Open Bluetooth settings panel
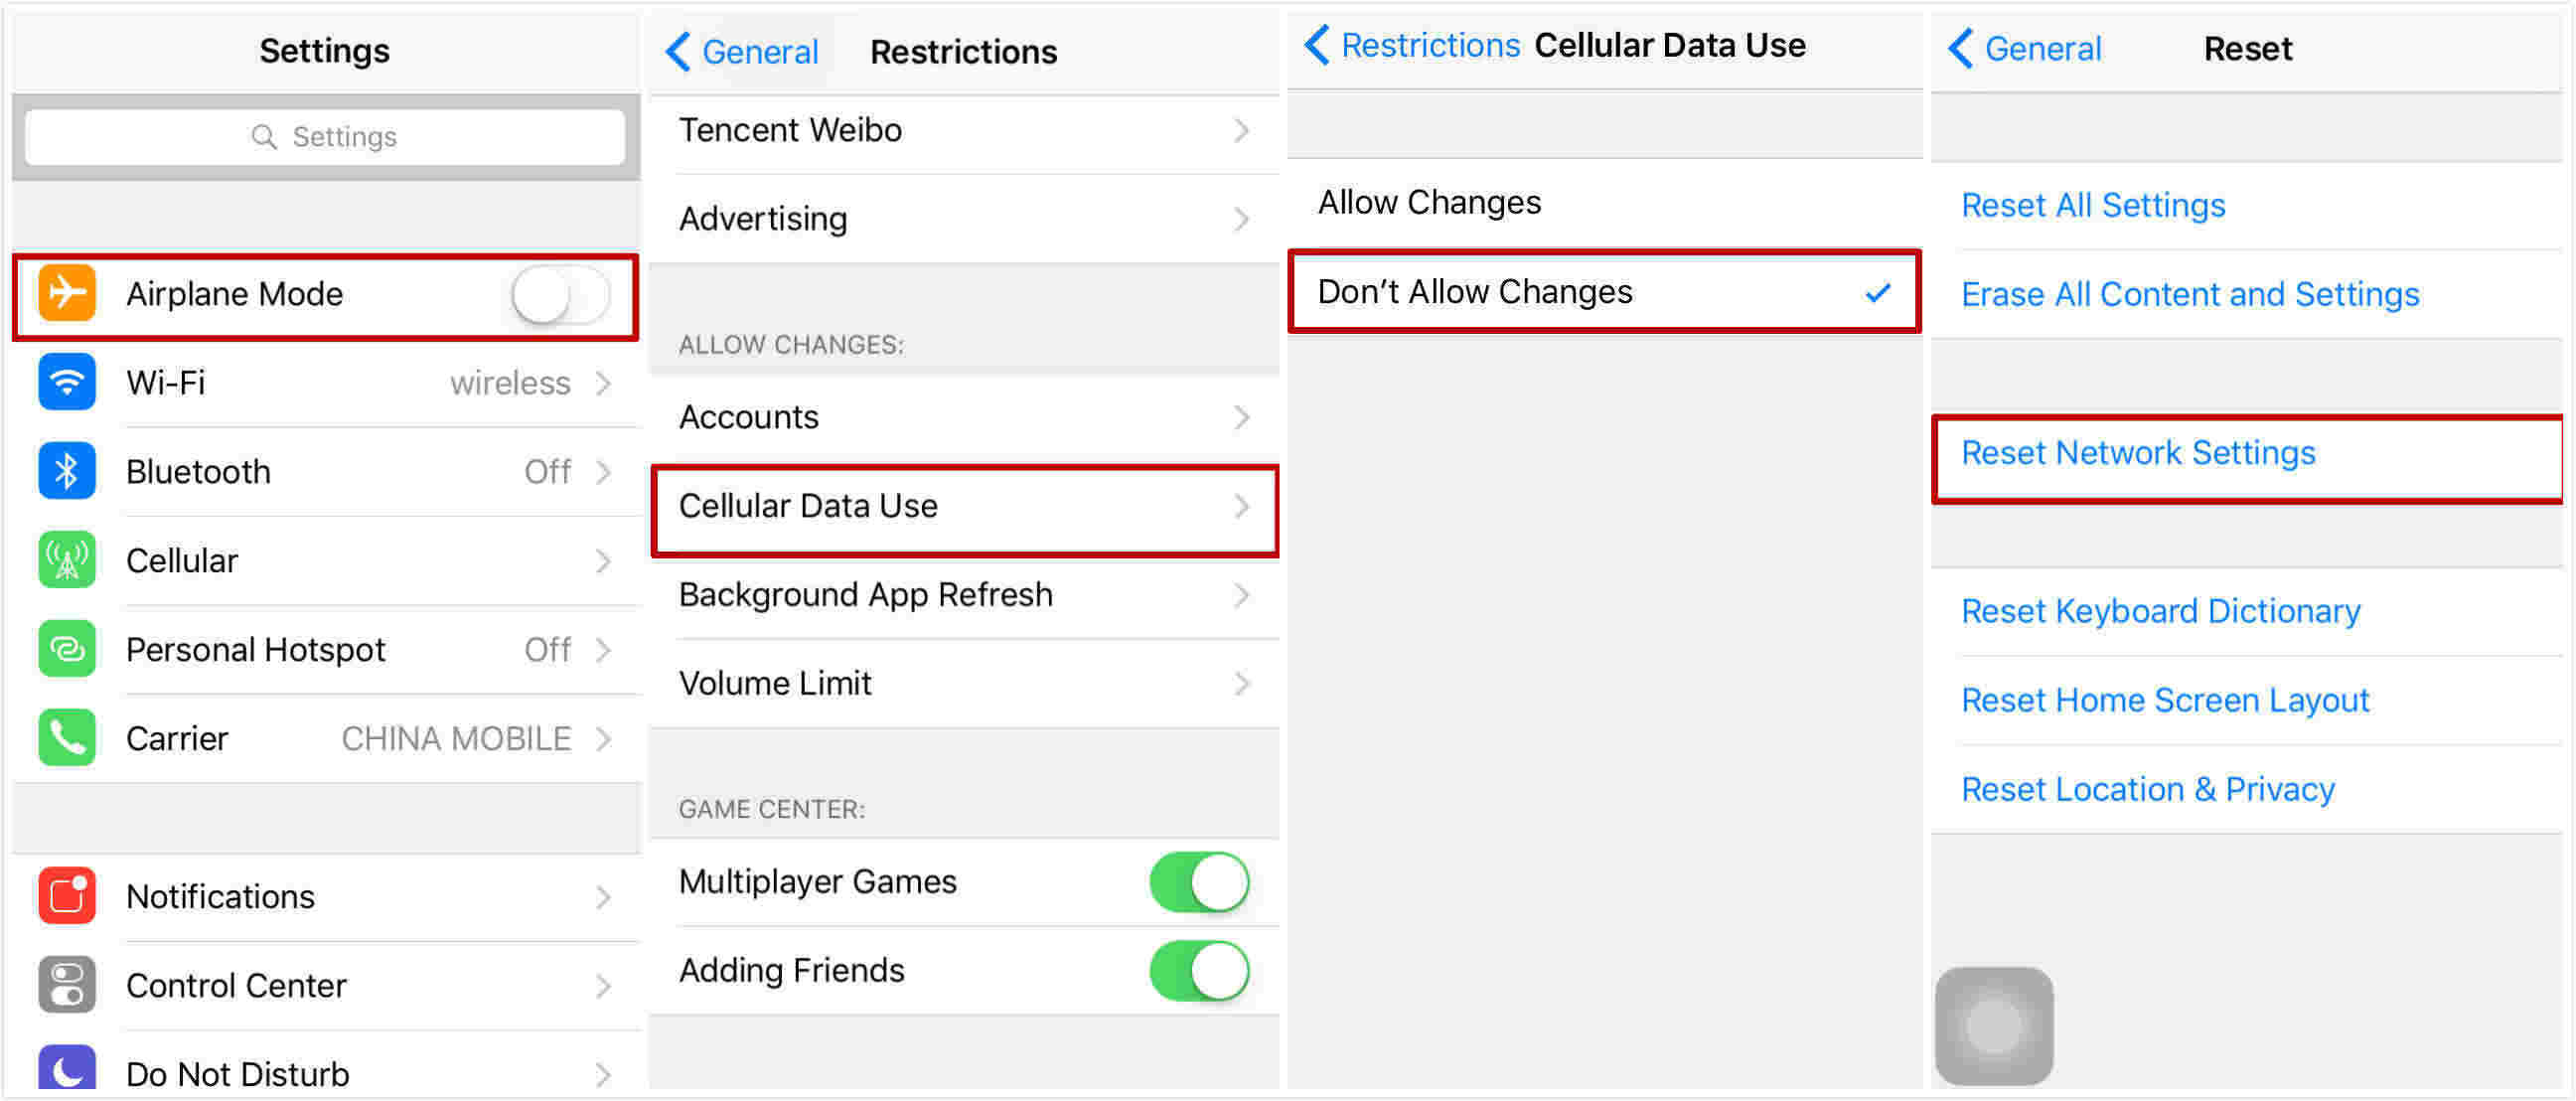 pos(320,475)
